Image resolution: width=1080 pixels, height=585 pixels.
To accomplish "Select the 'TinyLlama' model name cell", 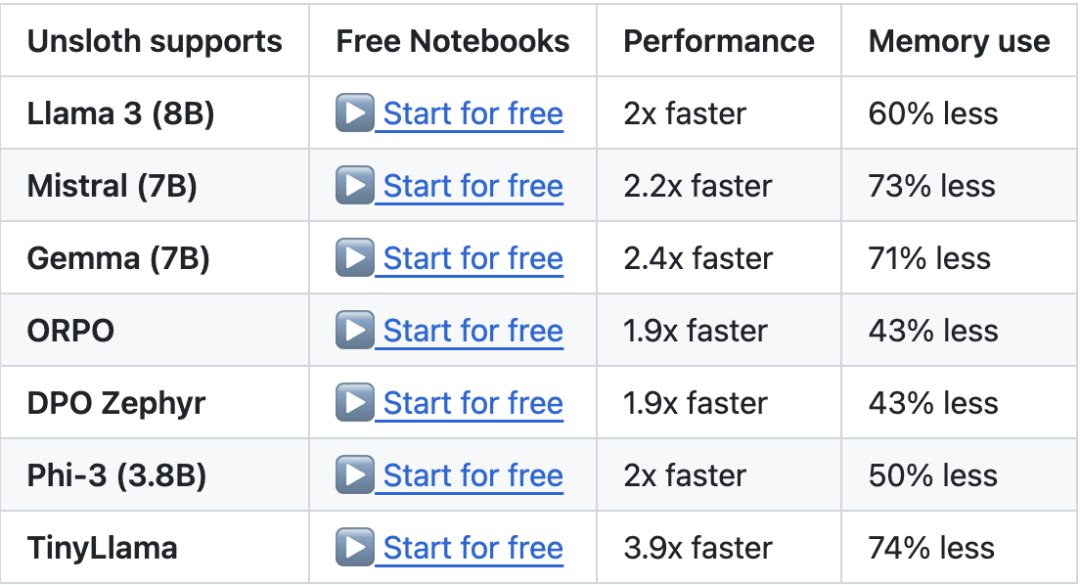I will (102, 548).
